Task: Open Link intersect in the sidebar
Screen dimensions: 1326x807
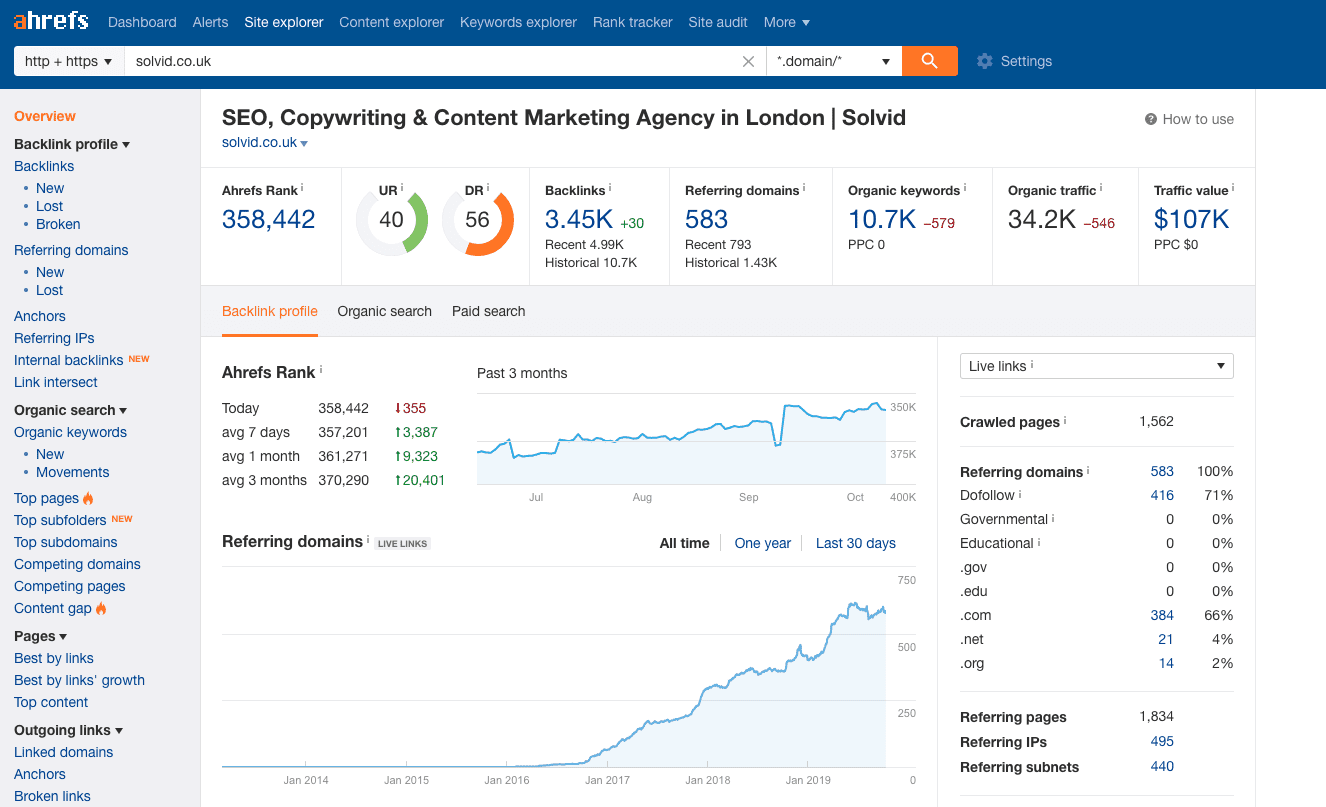Action: 56,382
